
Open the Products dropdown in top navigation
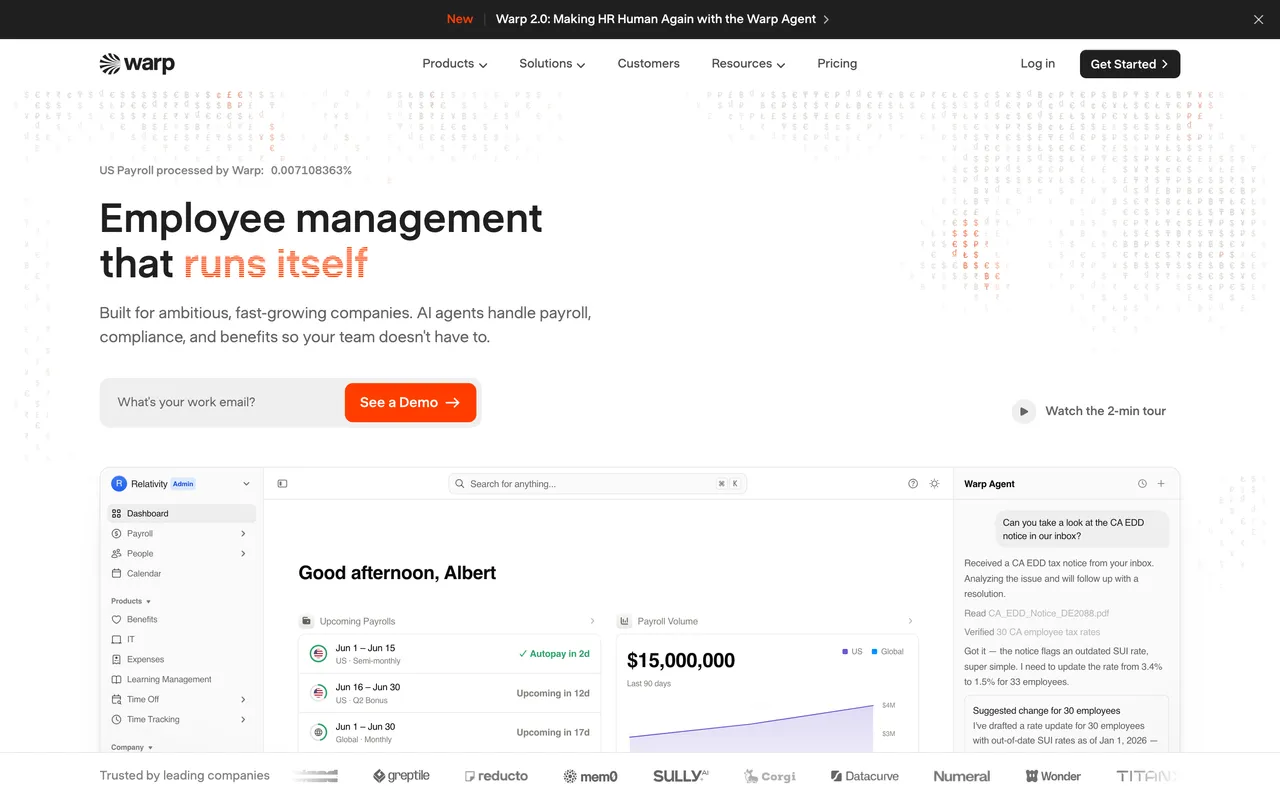[x=455, y=64]
